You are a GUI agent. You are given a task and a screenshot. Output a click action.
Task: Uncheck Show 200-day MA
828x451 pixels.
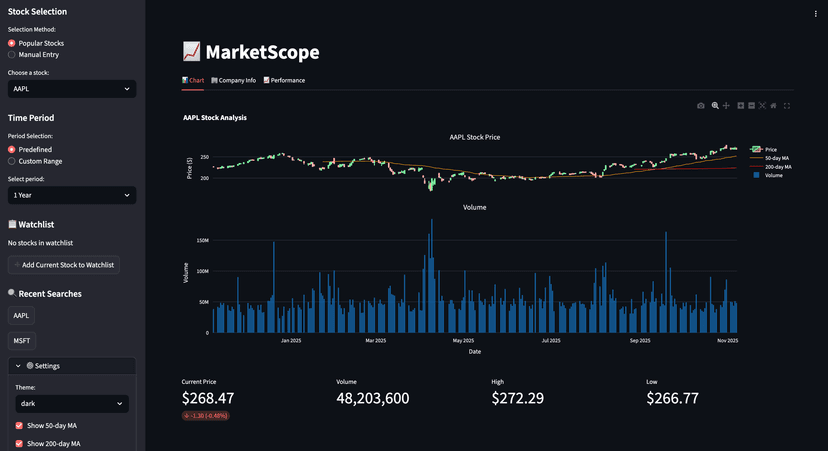pyautogui.click(x=20, y=443)
